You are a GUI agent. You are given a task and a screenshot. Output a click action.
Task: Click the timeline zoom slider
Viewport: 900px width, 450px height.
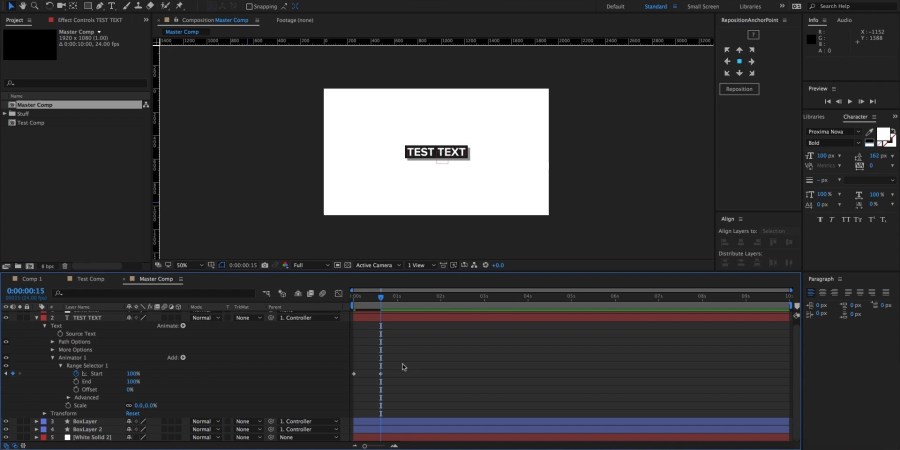375,446
